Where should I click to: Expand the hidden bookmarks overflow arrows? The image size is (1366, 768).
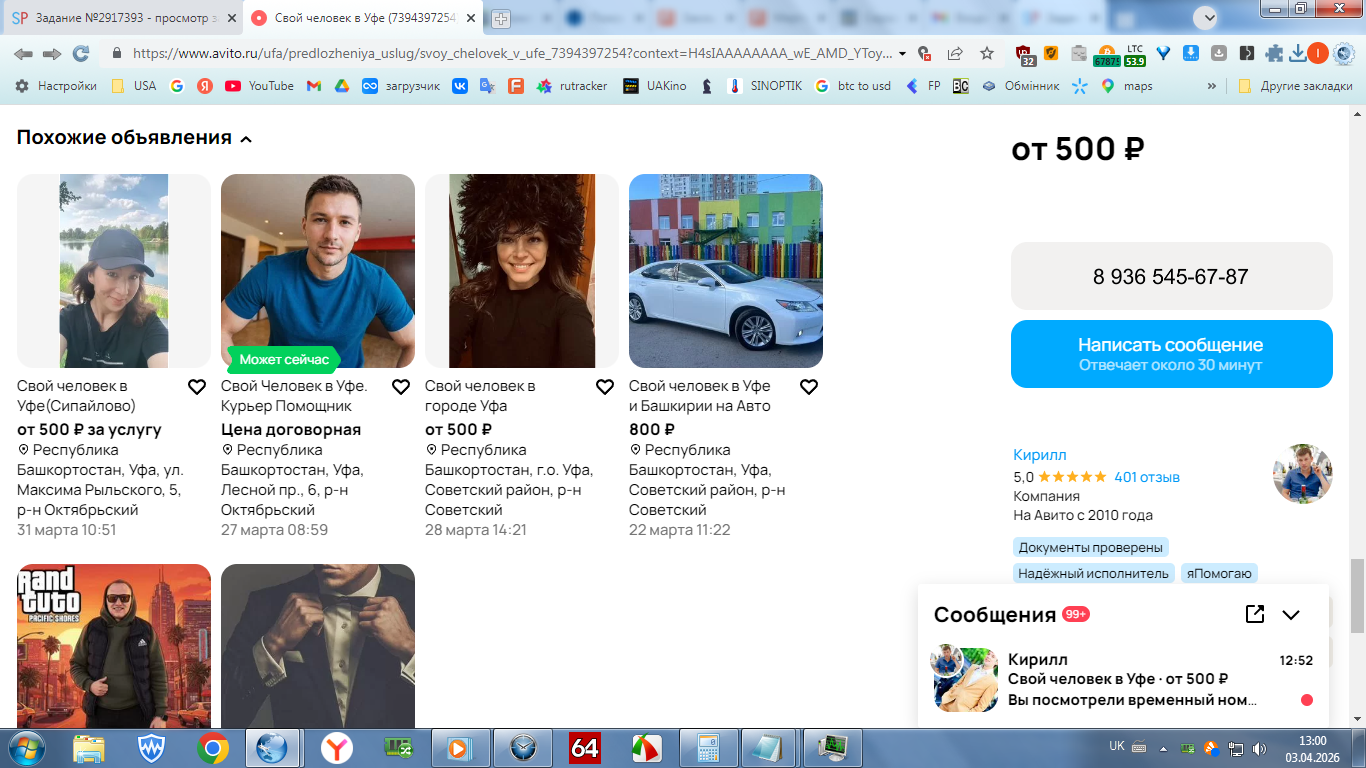tap(1212, 86)
